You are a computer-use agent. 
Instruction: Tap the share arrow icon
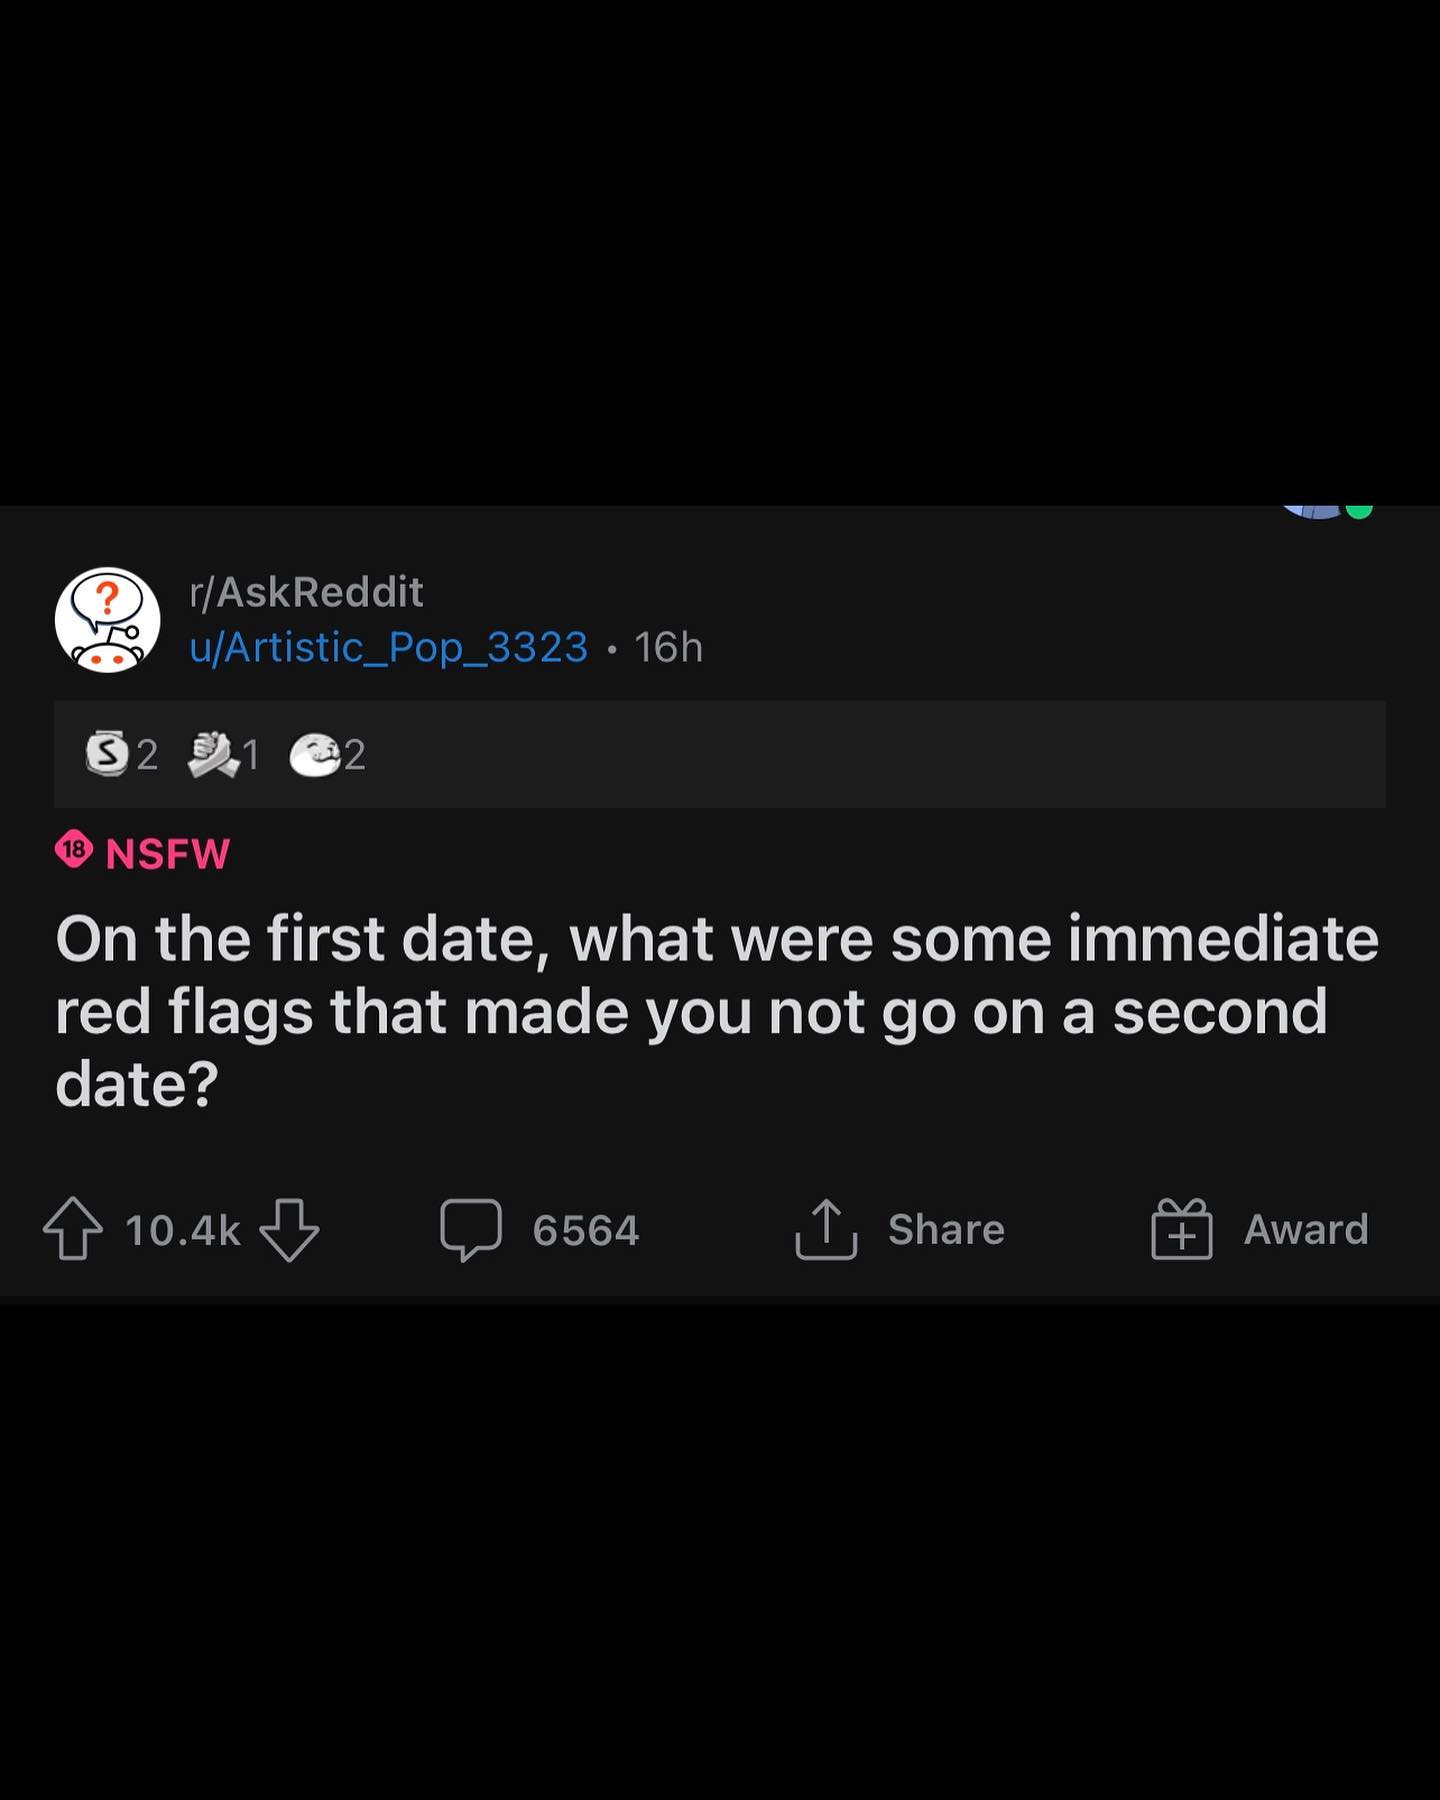(x=825, y=1229)
